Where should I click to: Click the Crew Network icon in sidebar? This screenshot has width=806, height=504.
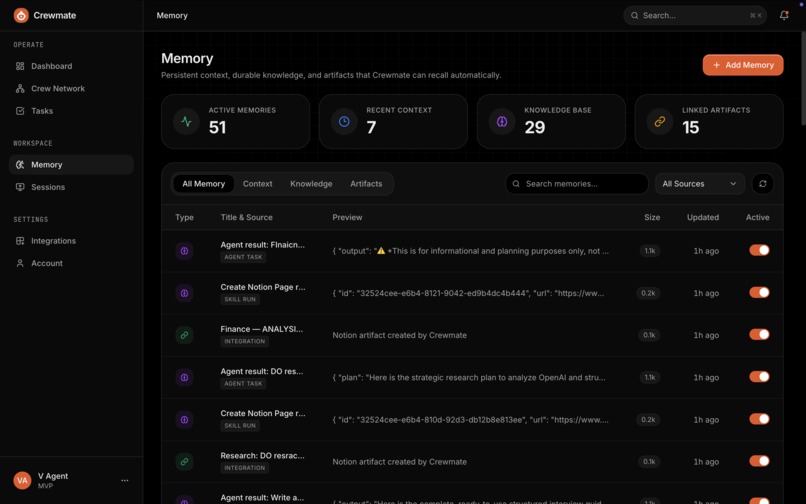pos(20,88)
